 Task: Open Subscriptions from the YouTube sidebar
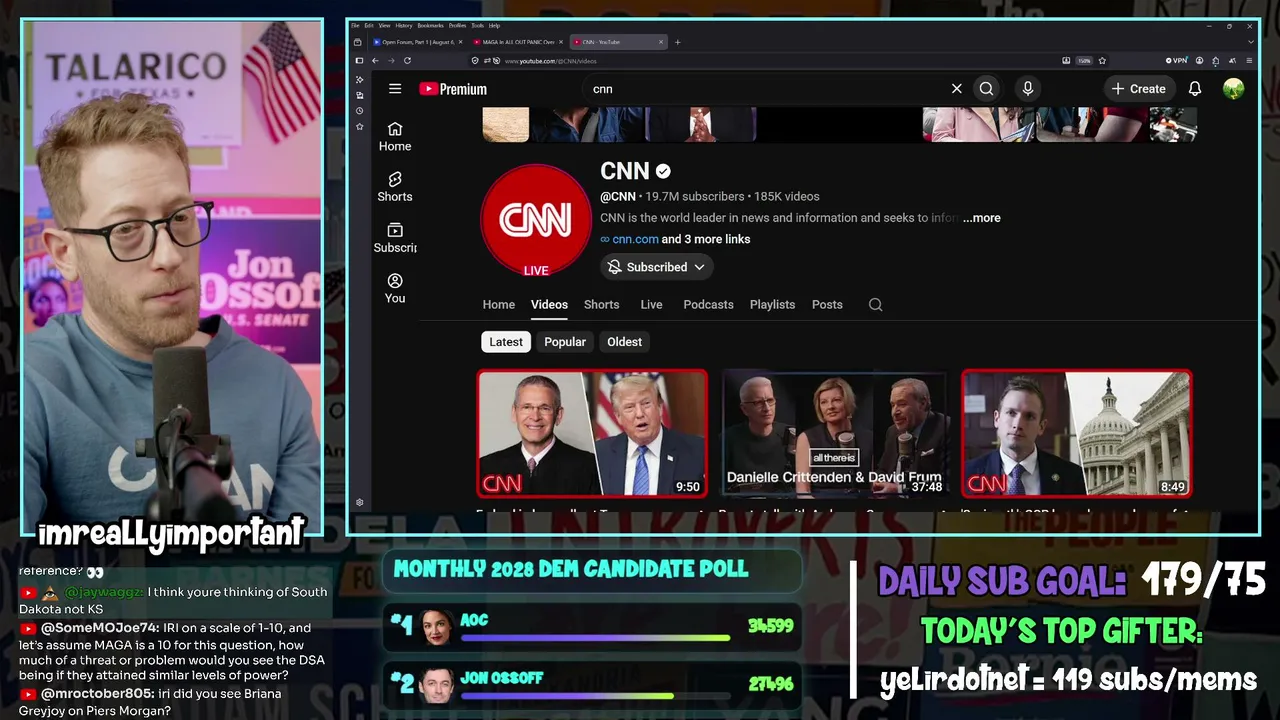395,238
